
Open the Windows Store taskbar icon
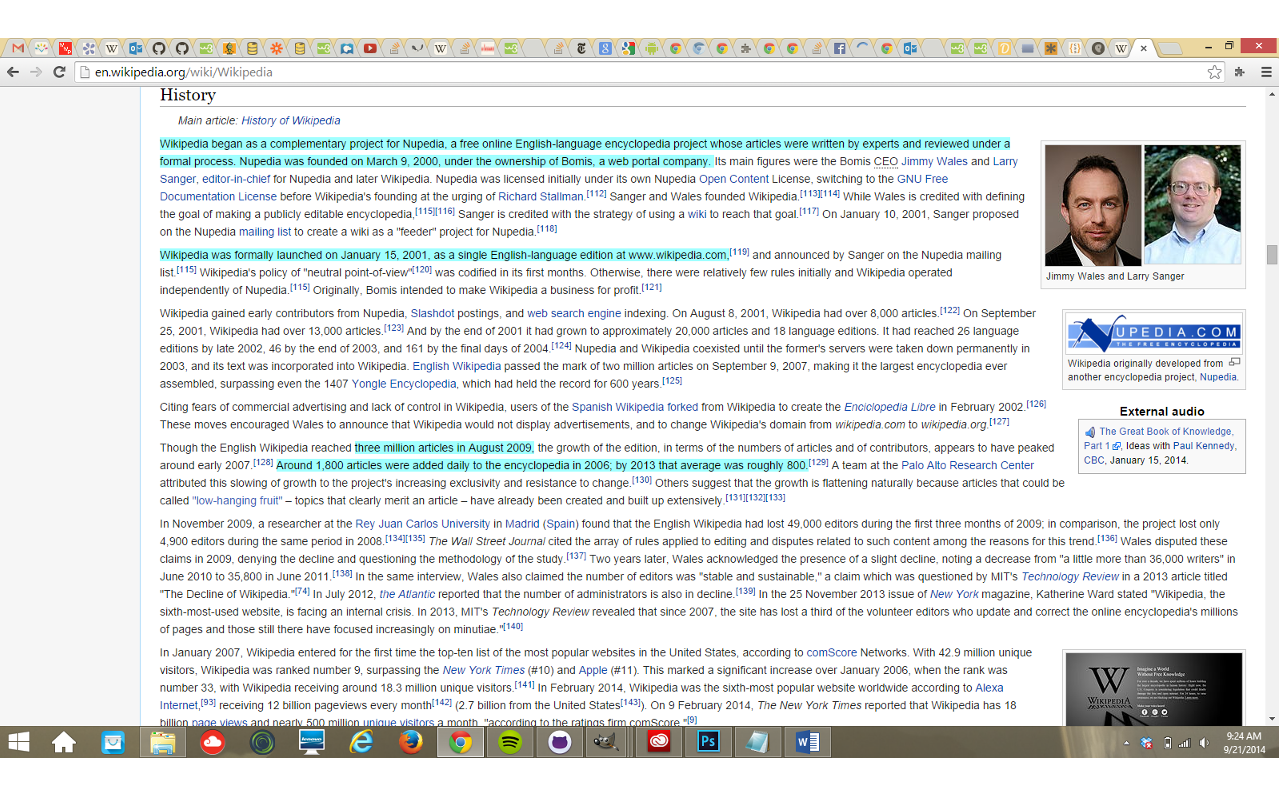pyautogui.click(x=113, y=742)
